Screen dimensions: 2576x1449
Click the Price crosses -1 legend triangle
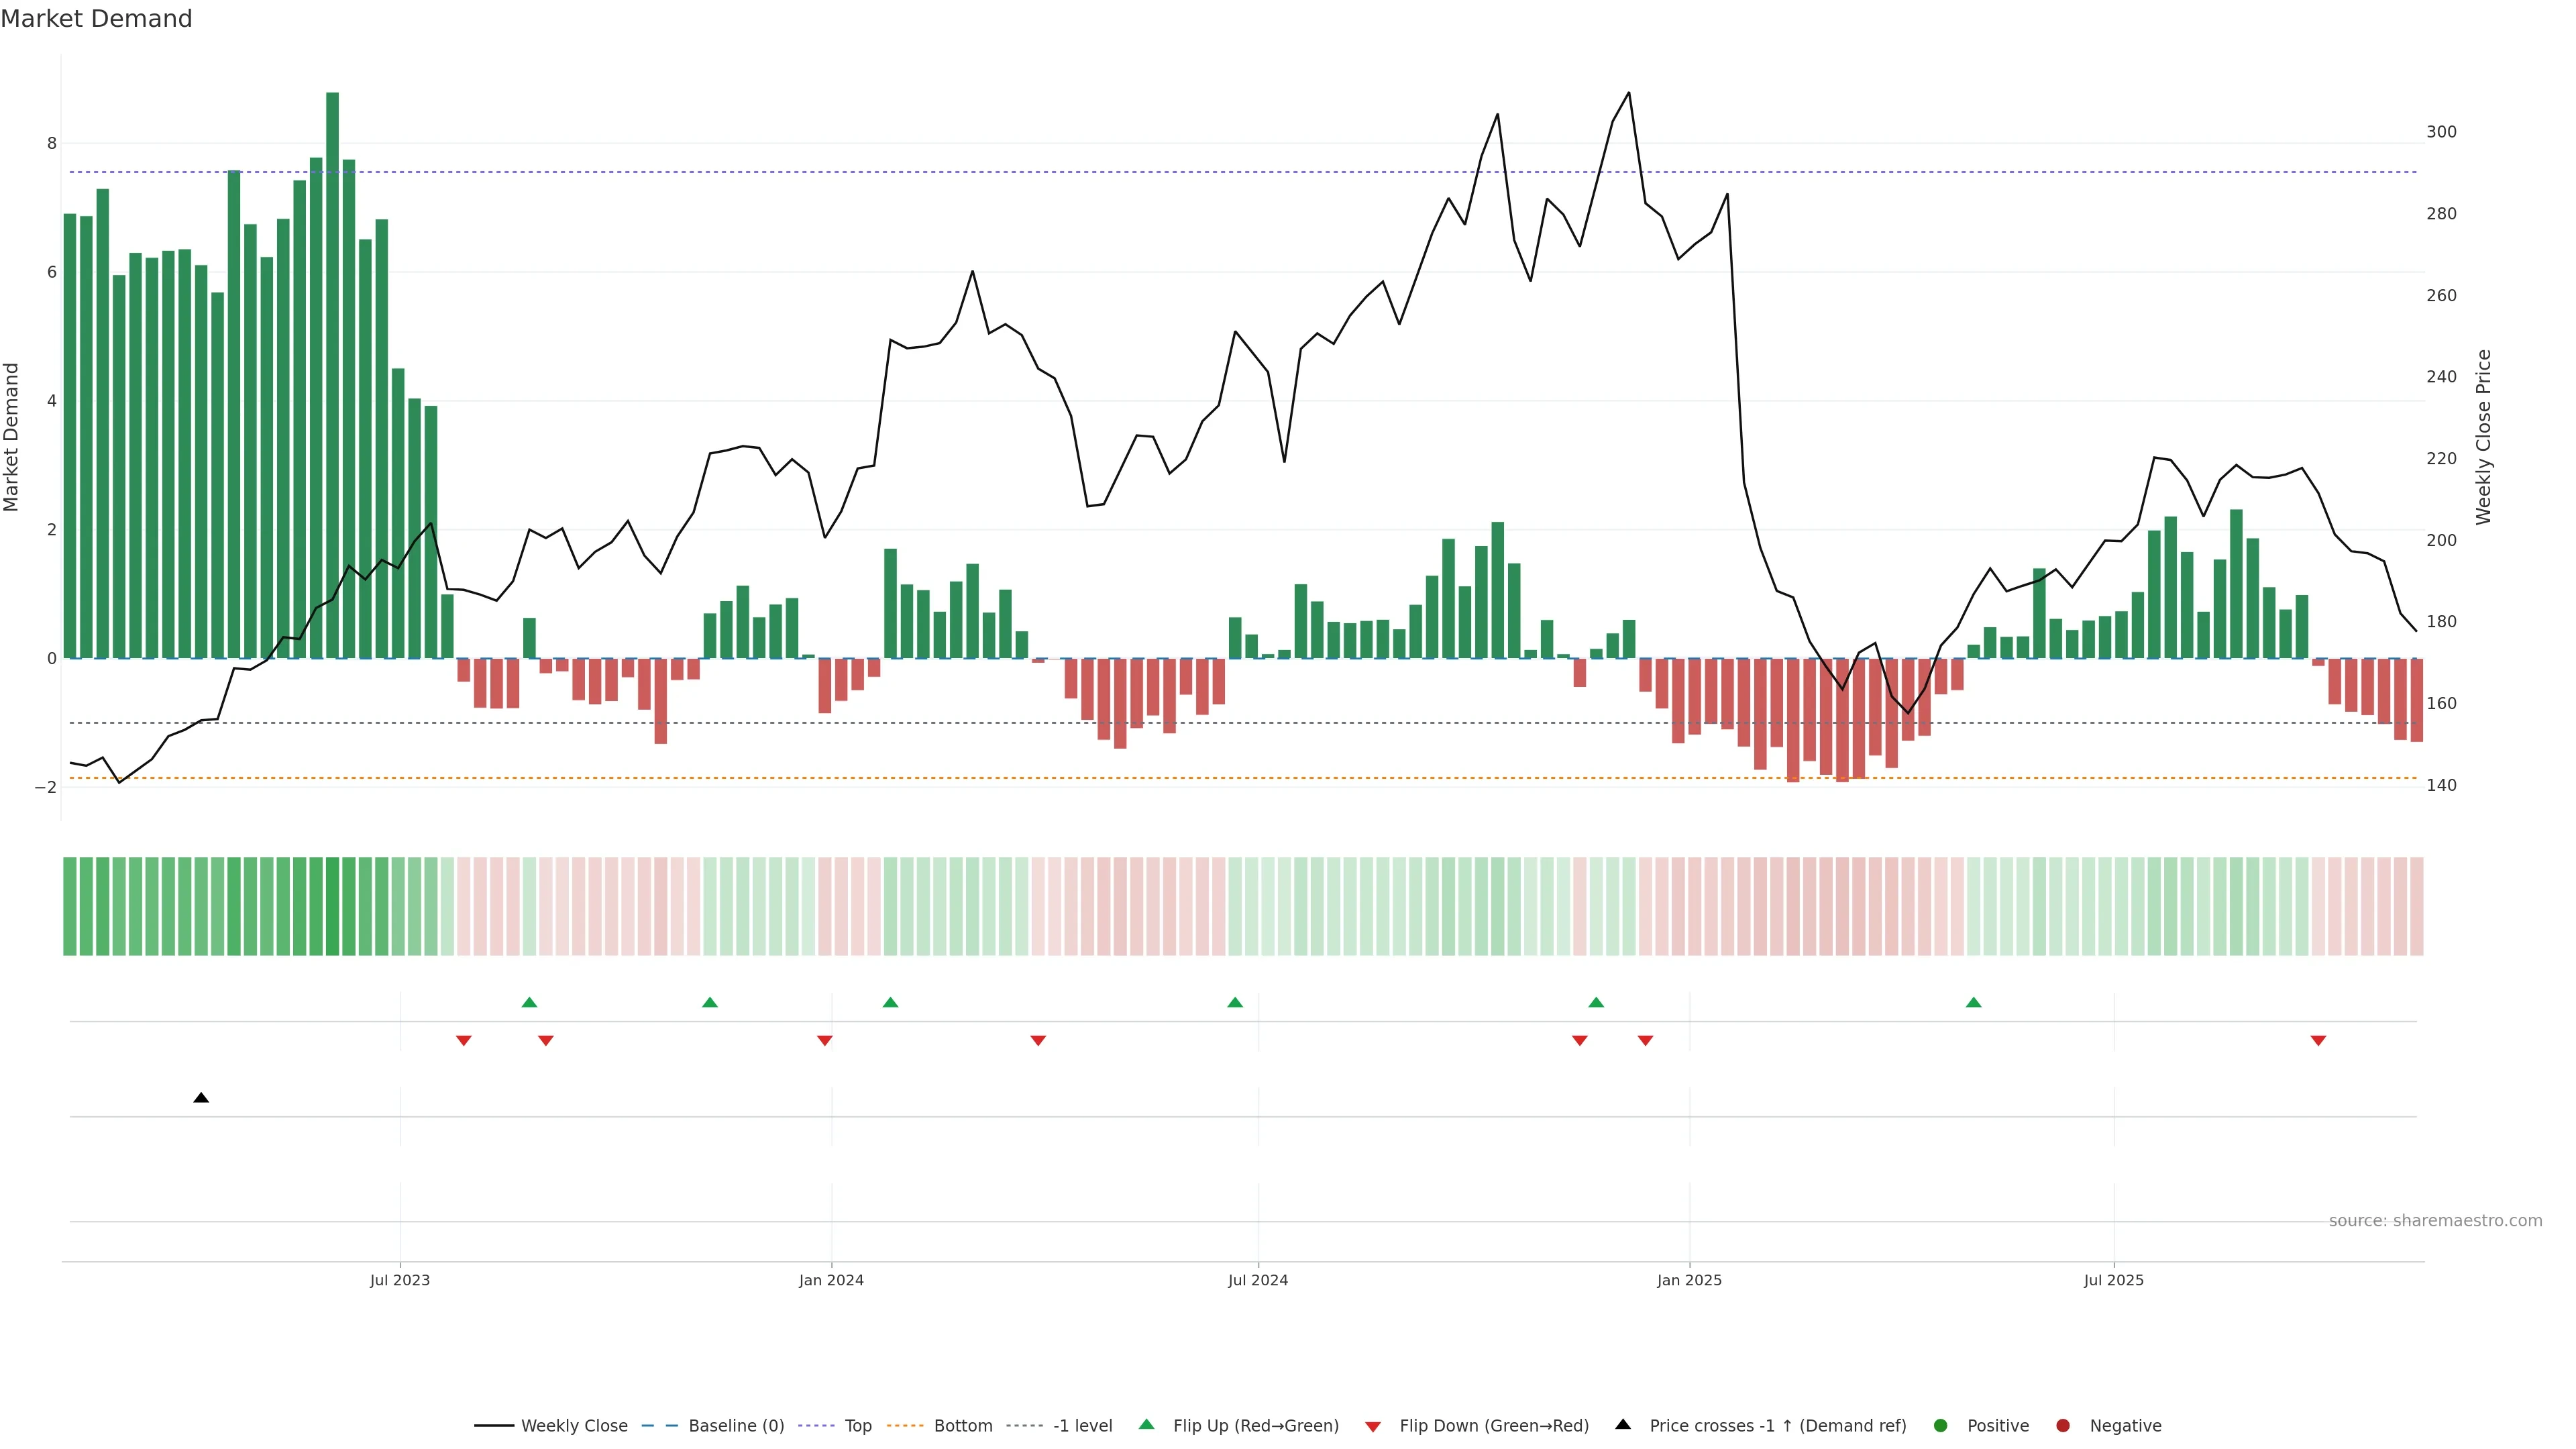click(1623, 1424)
